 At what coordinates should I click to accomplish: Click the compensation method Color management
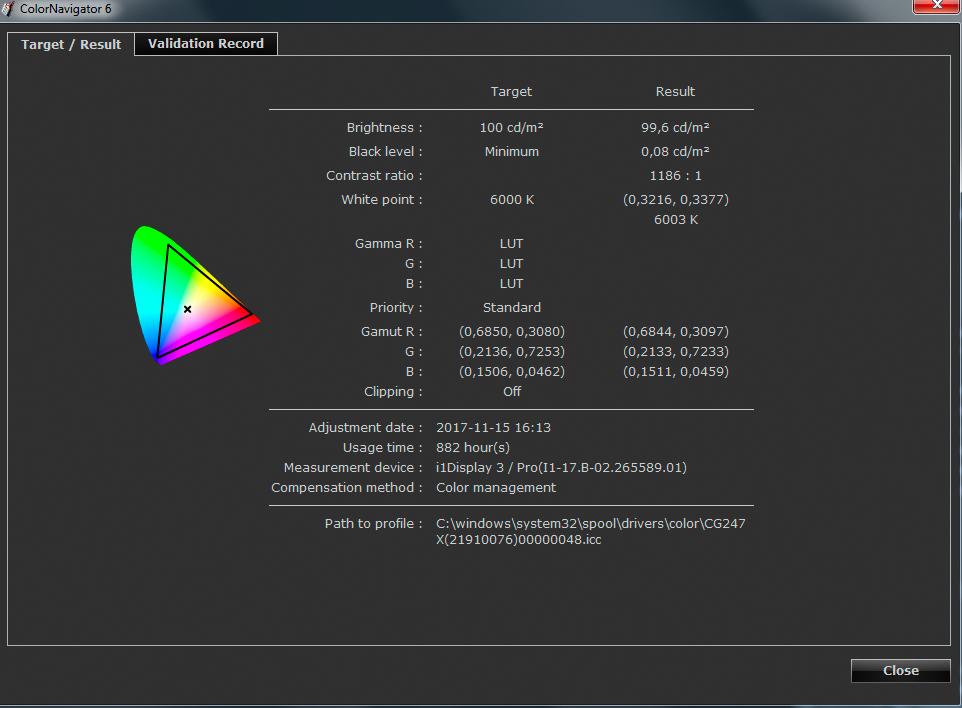496,488
